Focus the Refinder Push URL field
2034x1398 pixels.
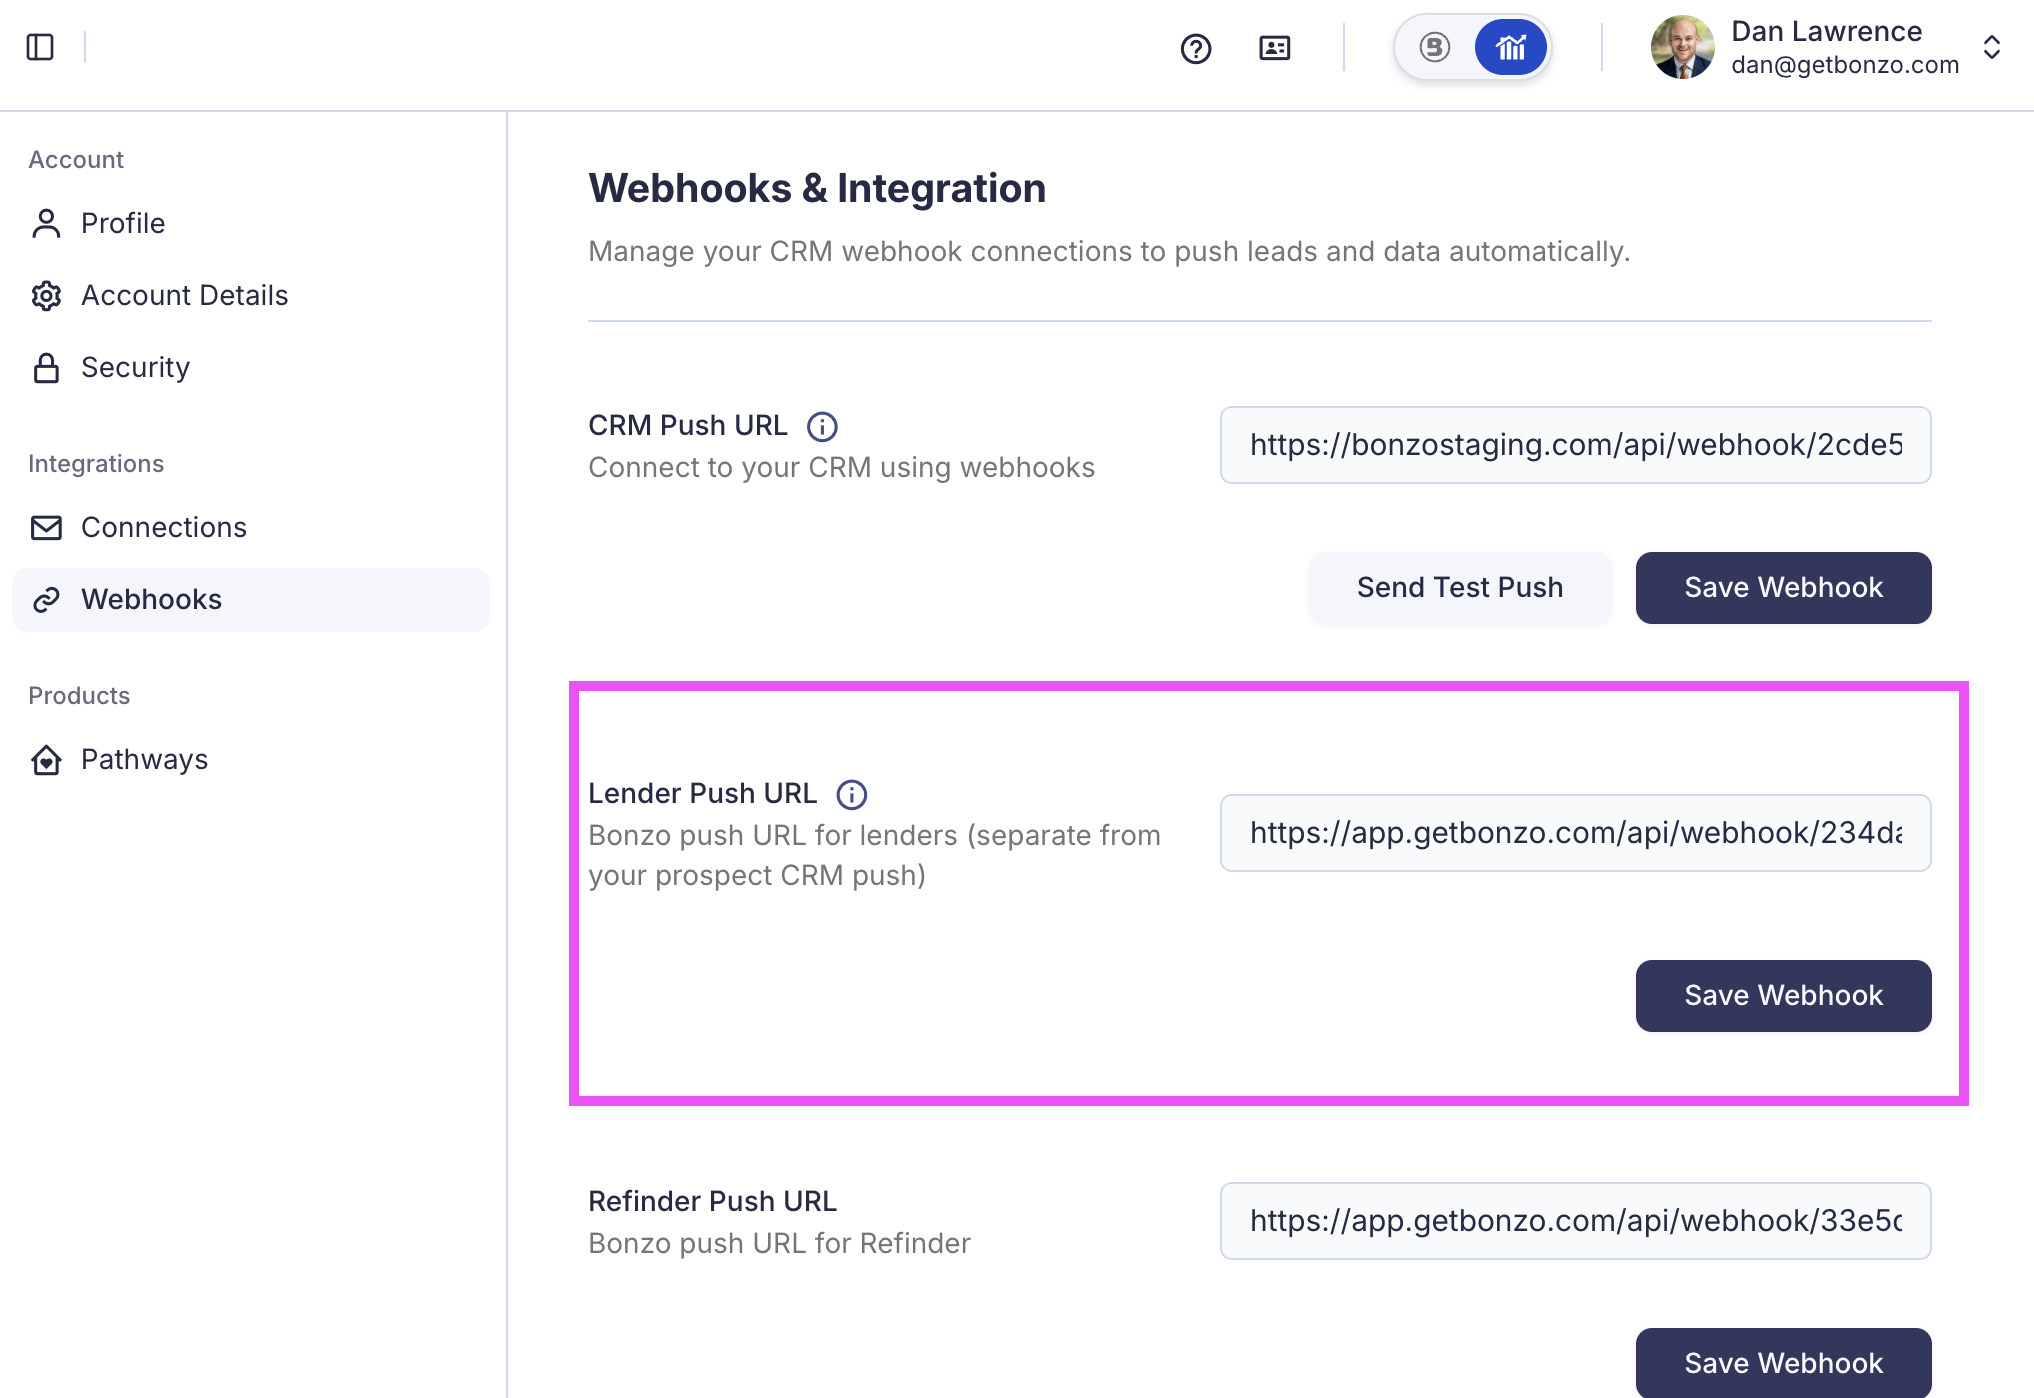pyautogui.click(x=1575, y=1221)
